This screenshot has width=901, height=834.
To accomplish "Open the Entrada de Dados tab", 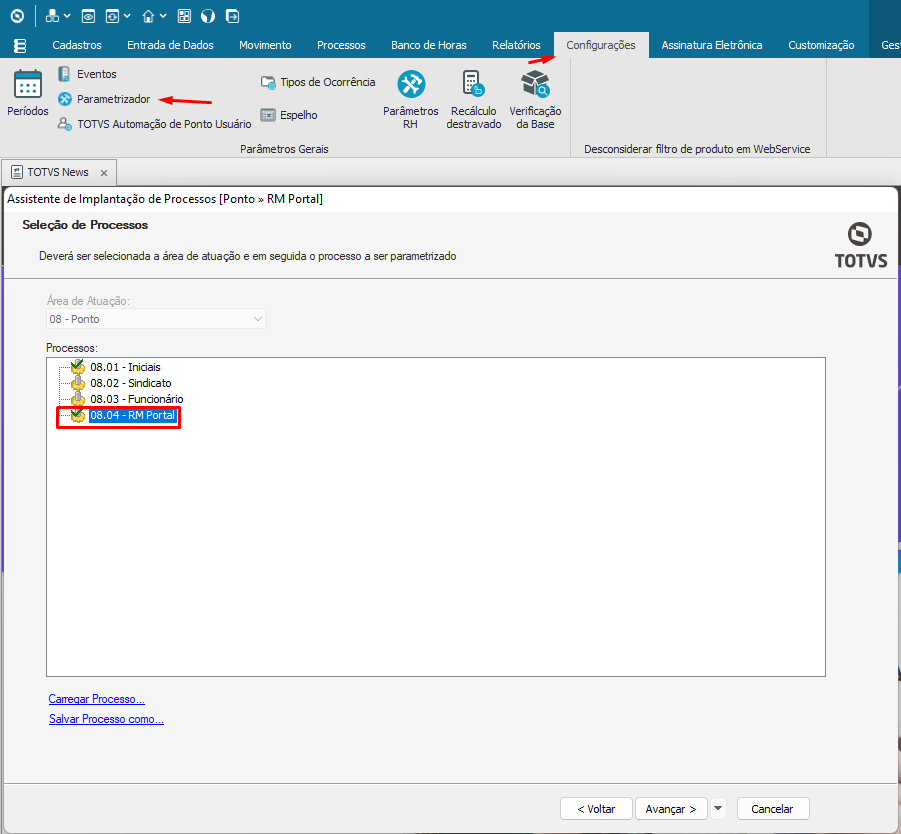I will [170, 45].
